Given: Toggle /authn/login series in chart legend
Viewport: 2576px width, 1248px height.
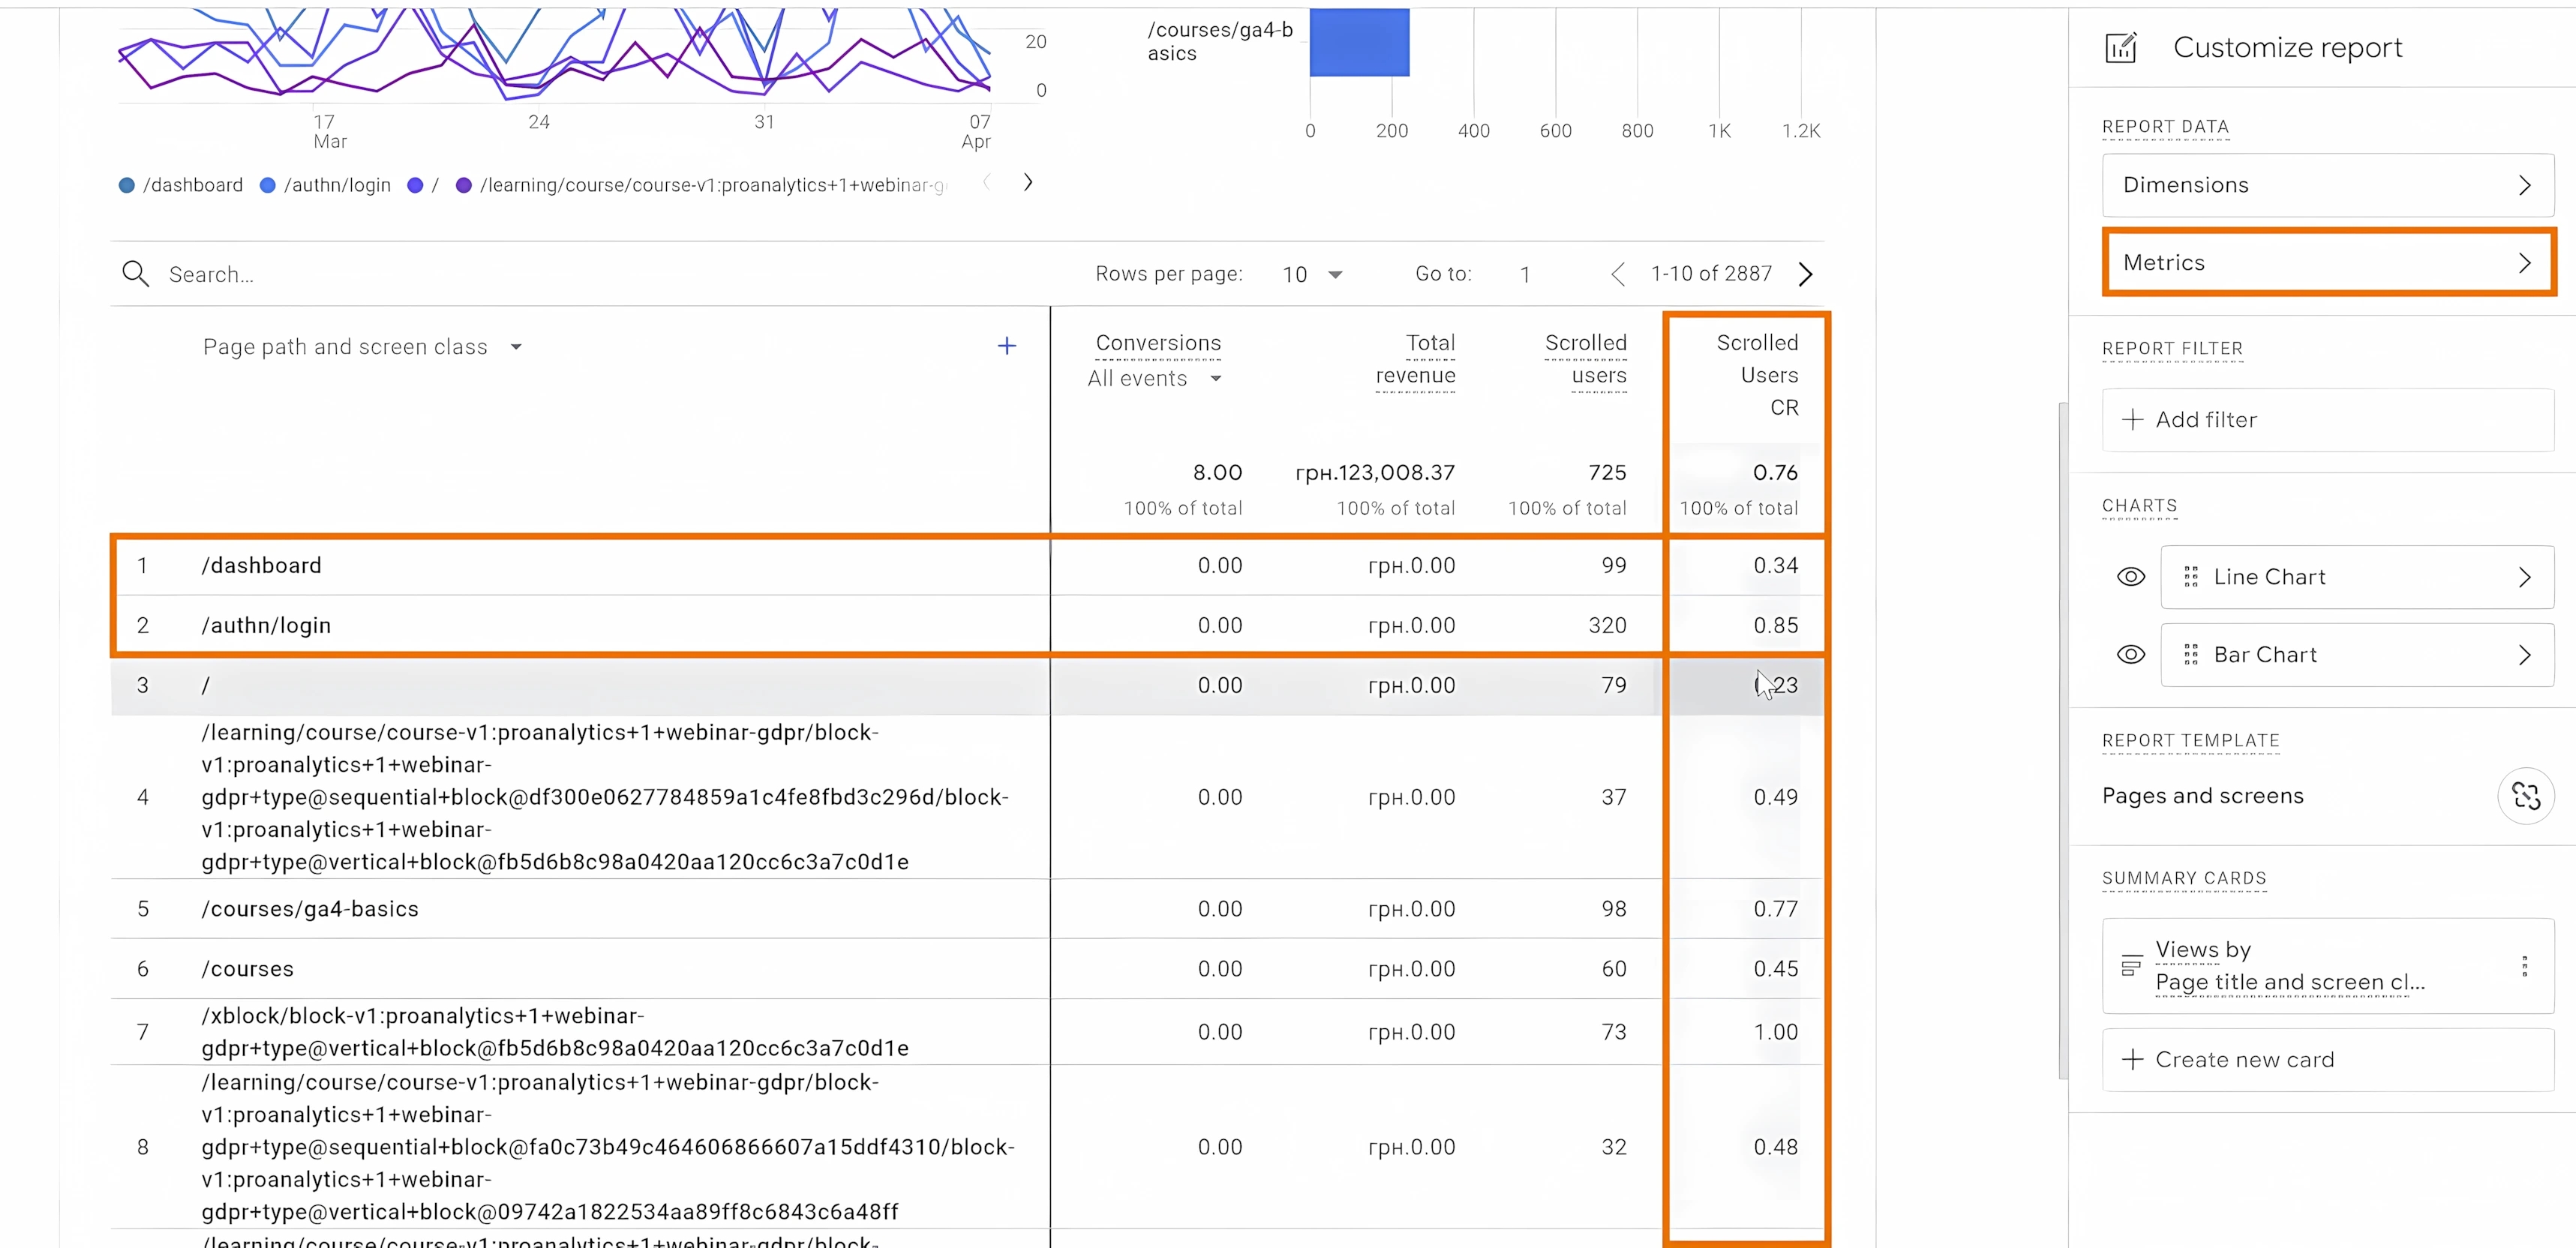Looking at the screenshot, I should [x=325, y=185].
